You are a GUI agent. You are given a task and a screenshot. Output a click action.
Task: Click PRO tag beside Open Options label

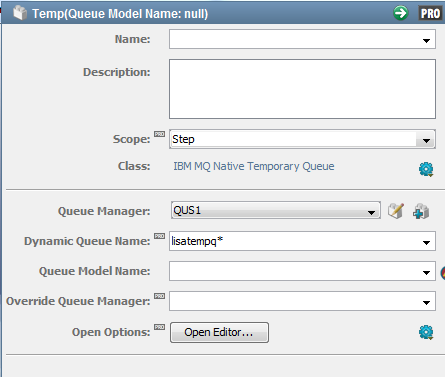click(159, 327)
